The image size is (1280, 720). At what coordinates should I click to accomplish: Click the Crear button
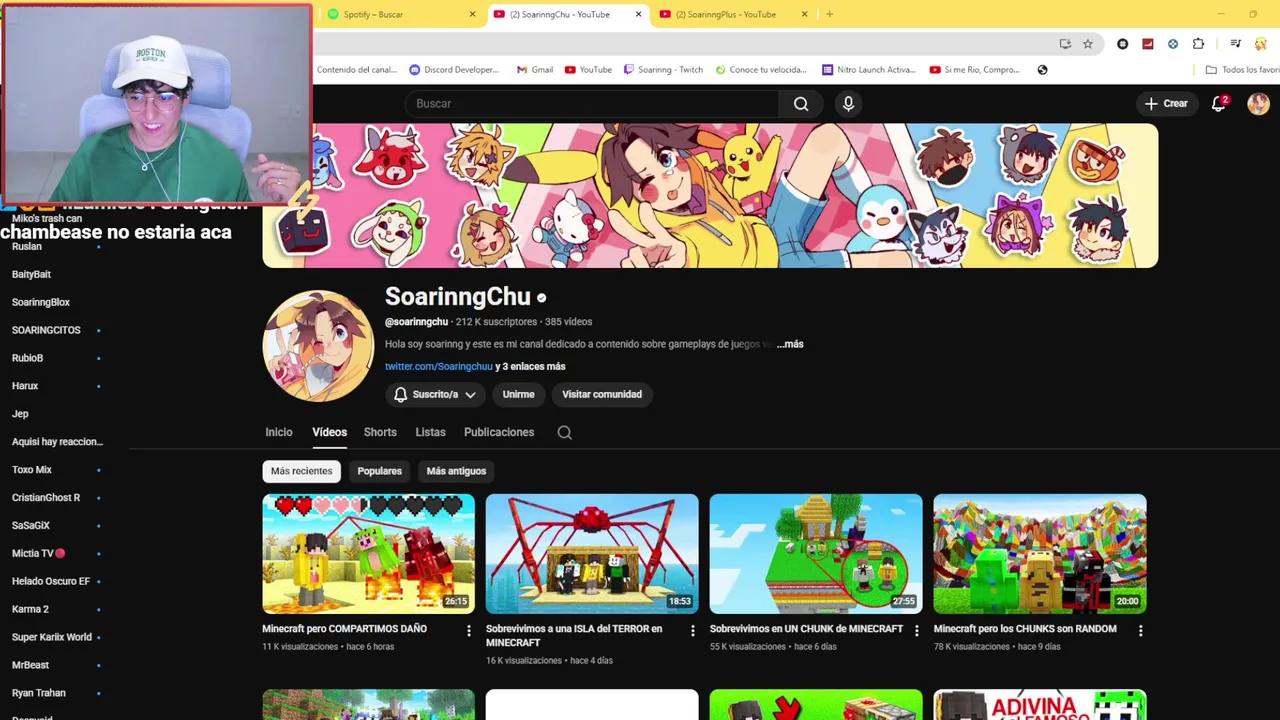1166,103
